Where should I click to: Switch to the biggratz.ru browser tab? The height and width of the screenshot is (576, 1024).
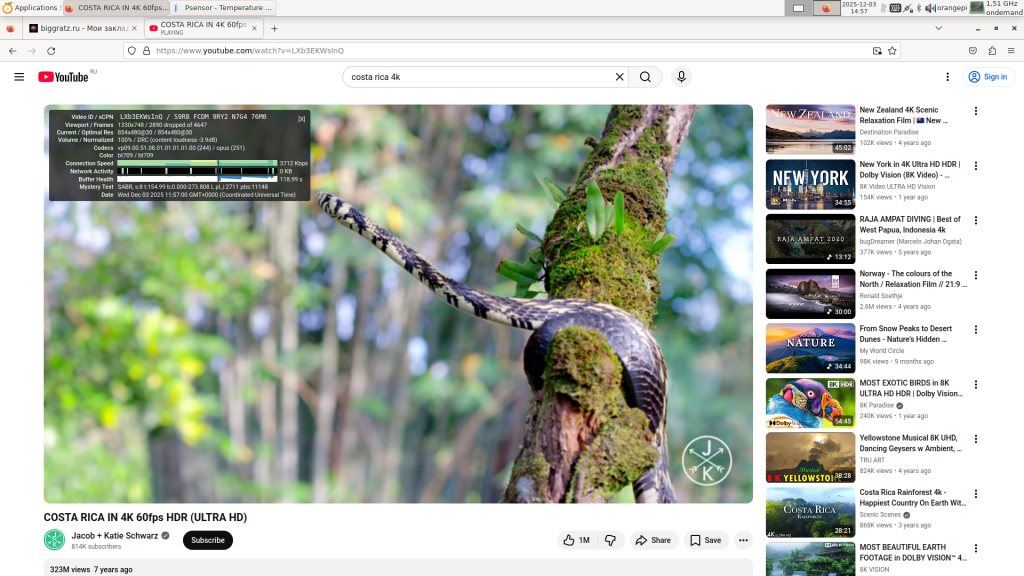(82, 28)
